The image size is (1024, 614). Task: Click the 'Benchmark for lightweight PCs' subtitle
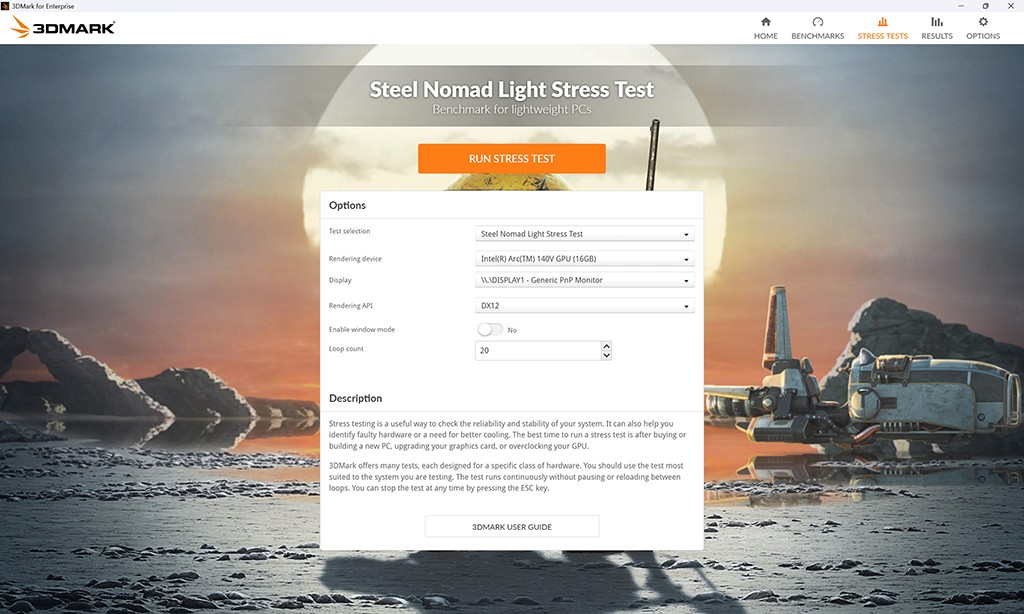[511, 109]
